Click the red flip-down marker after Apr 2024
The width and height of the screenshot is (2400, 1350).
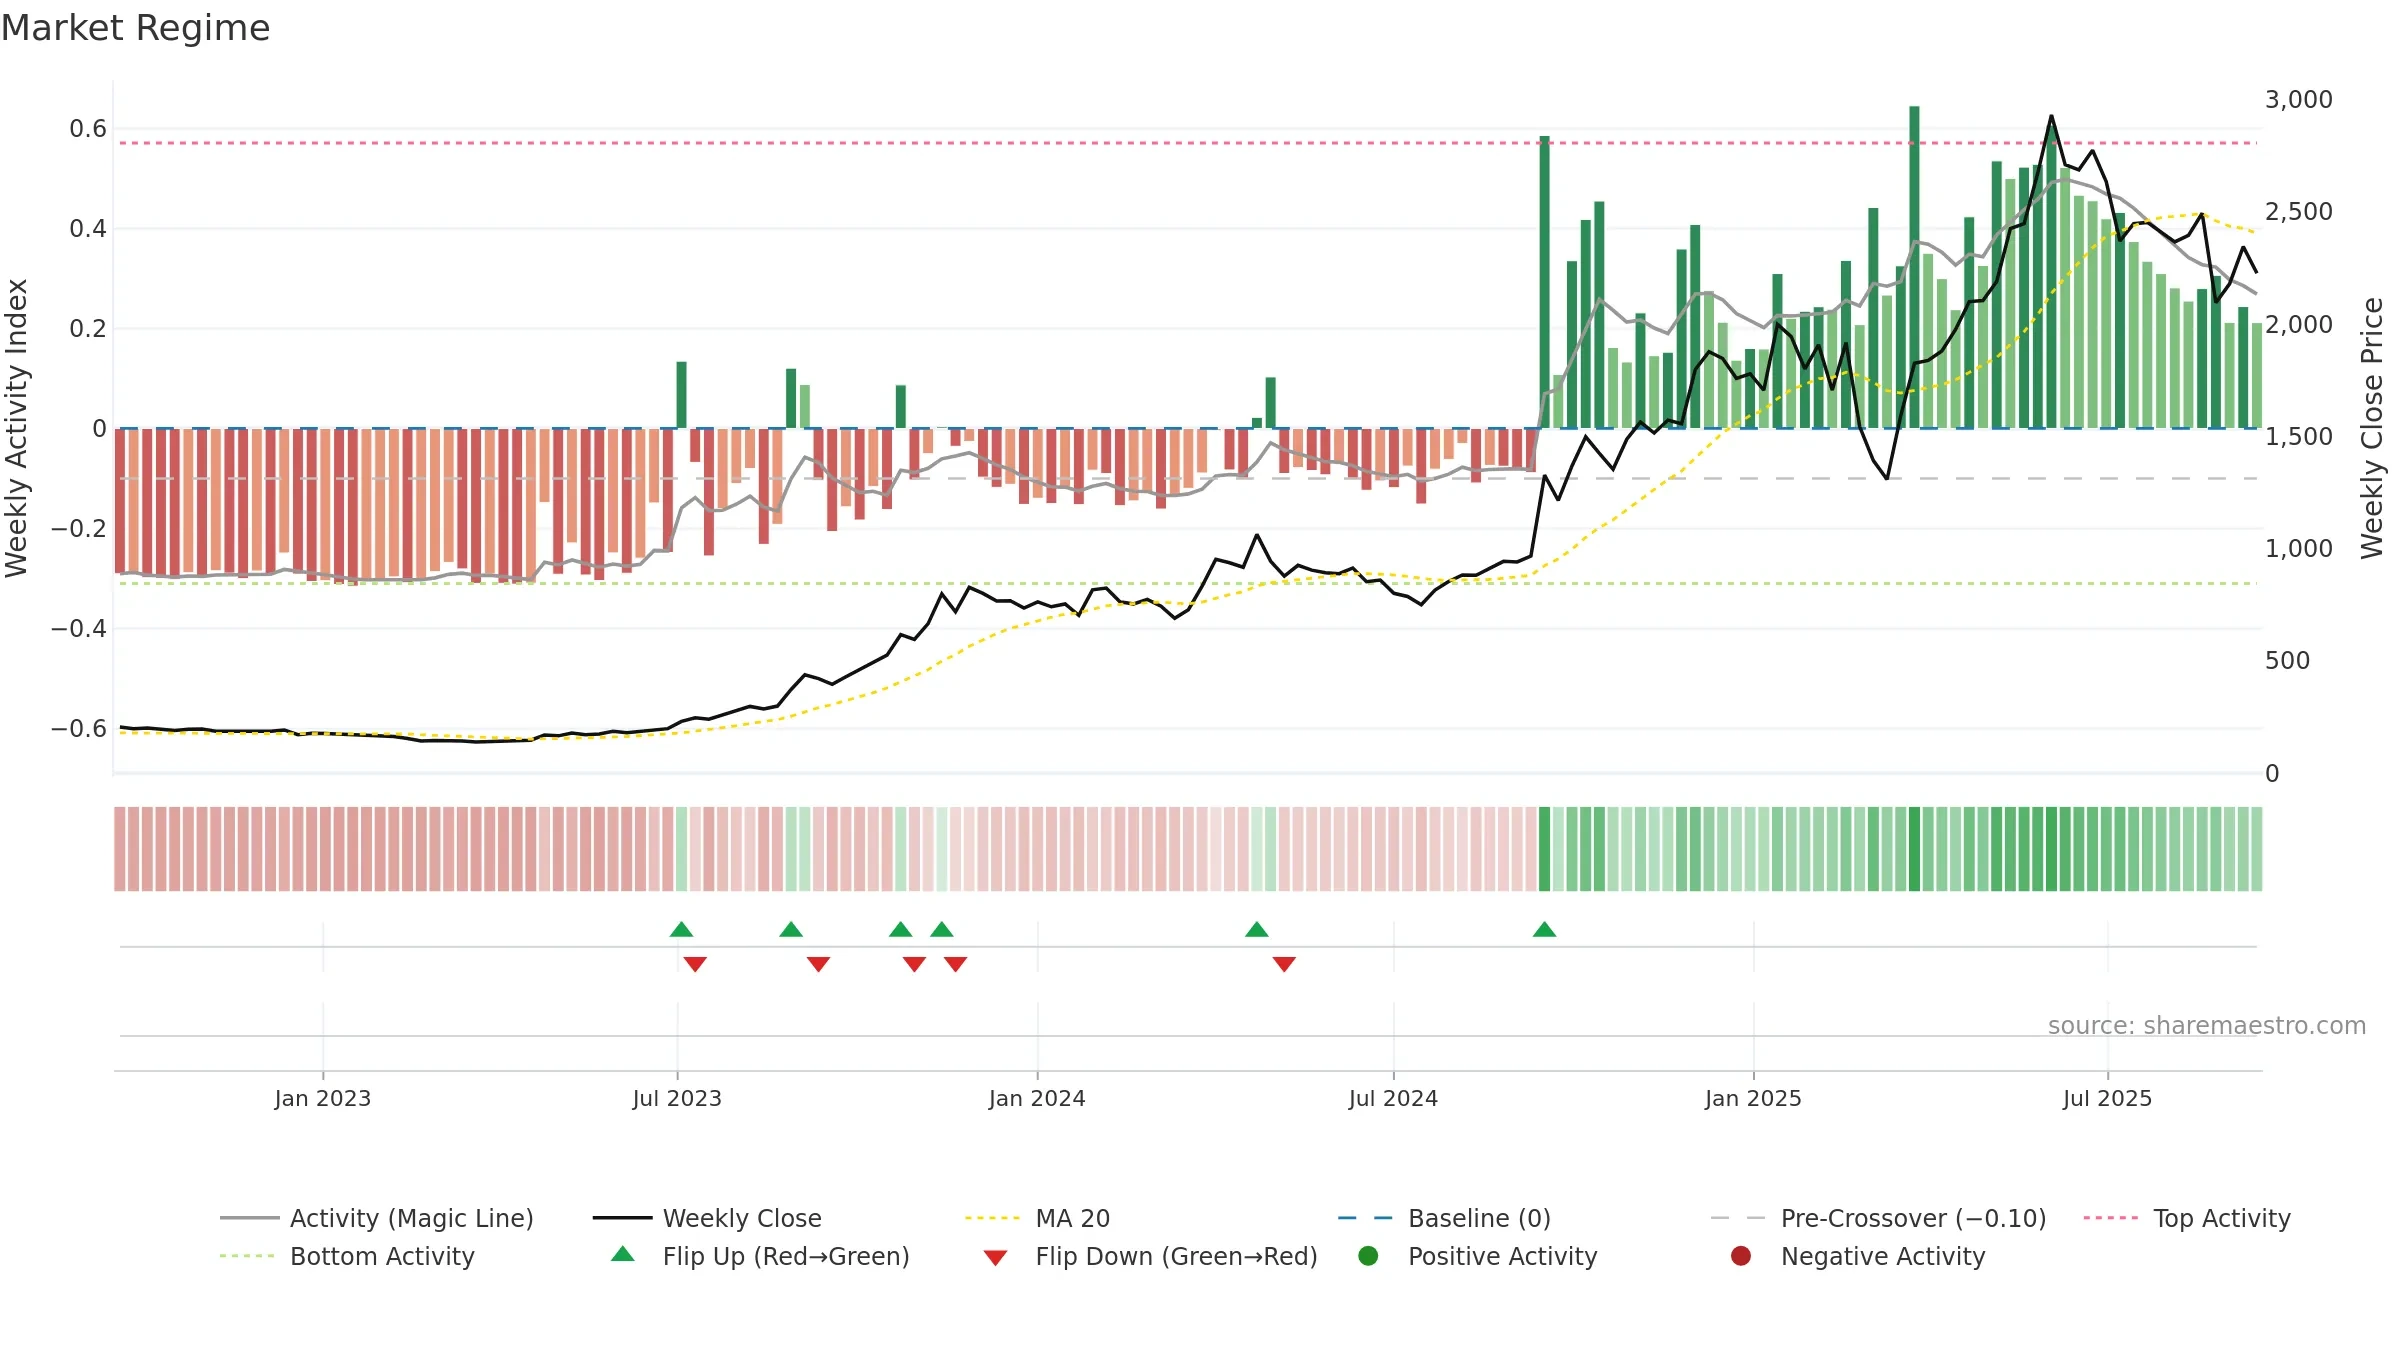click(x=1284, y=964)
